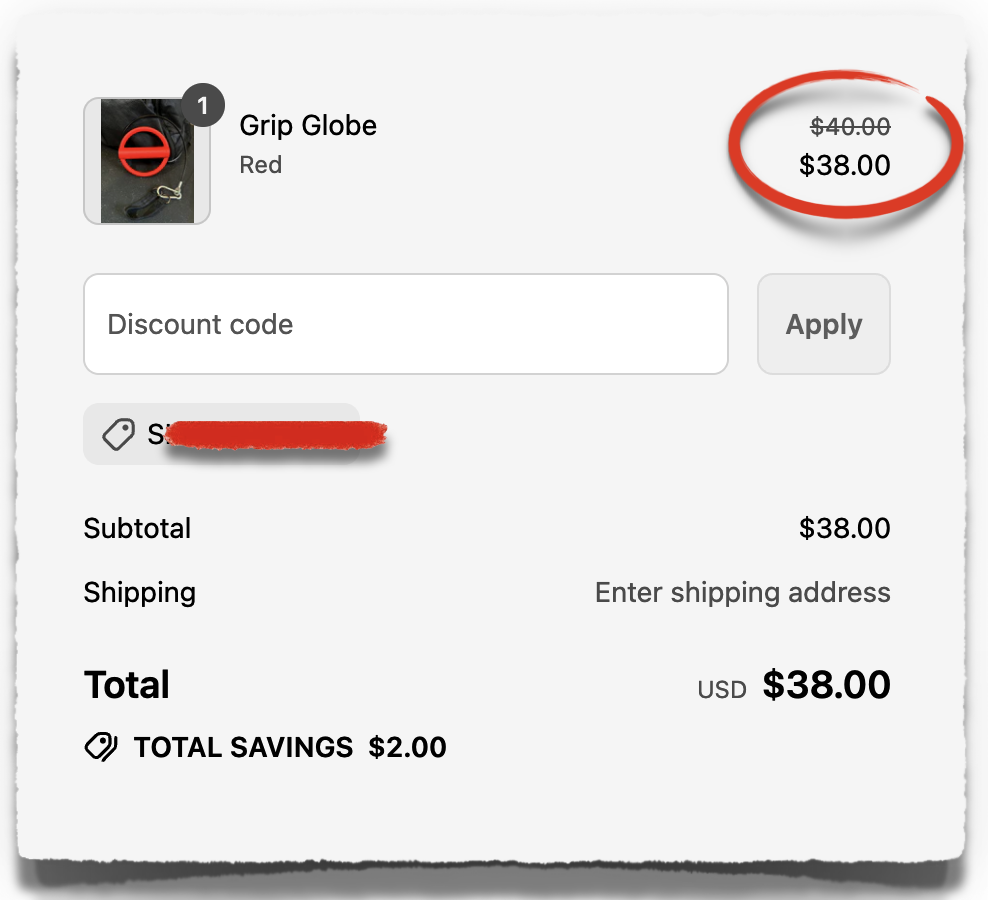Click the USD currency label
The image size is (988, 900).
[x=722, y=688]
